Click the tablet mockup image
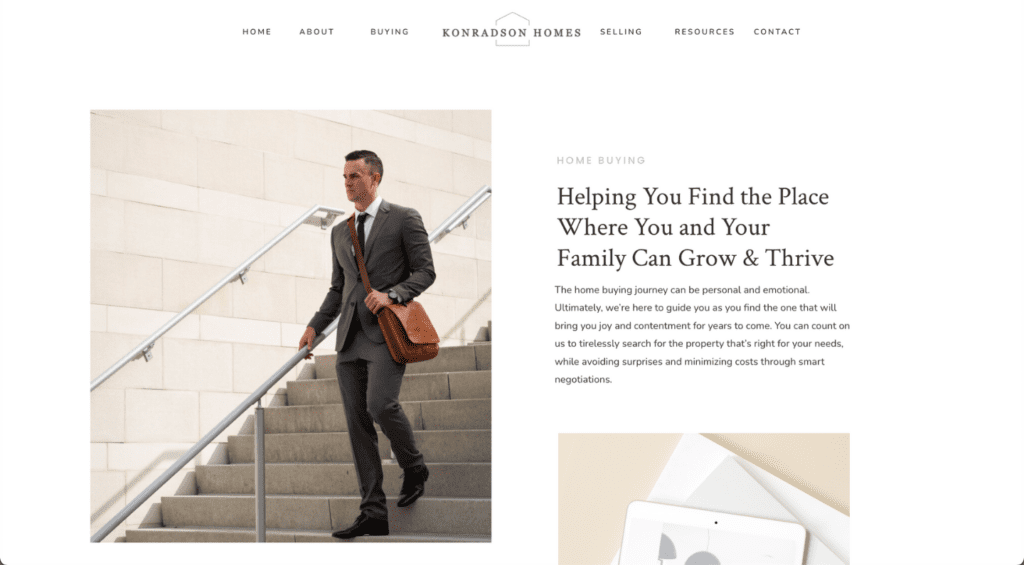 (x=703, y=498)
